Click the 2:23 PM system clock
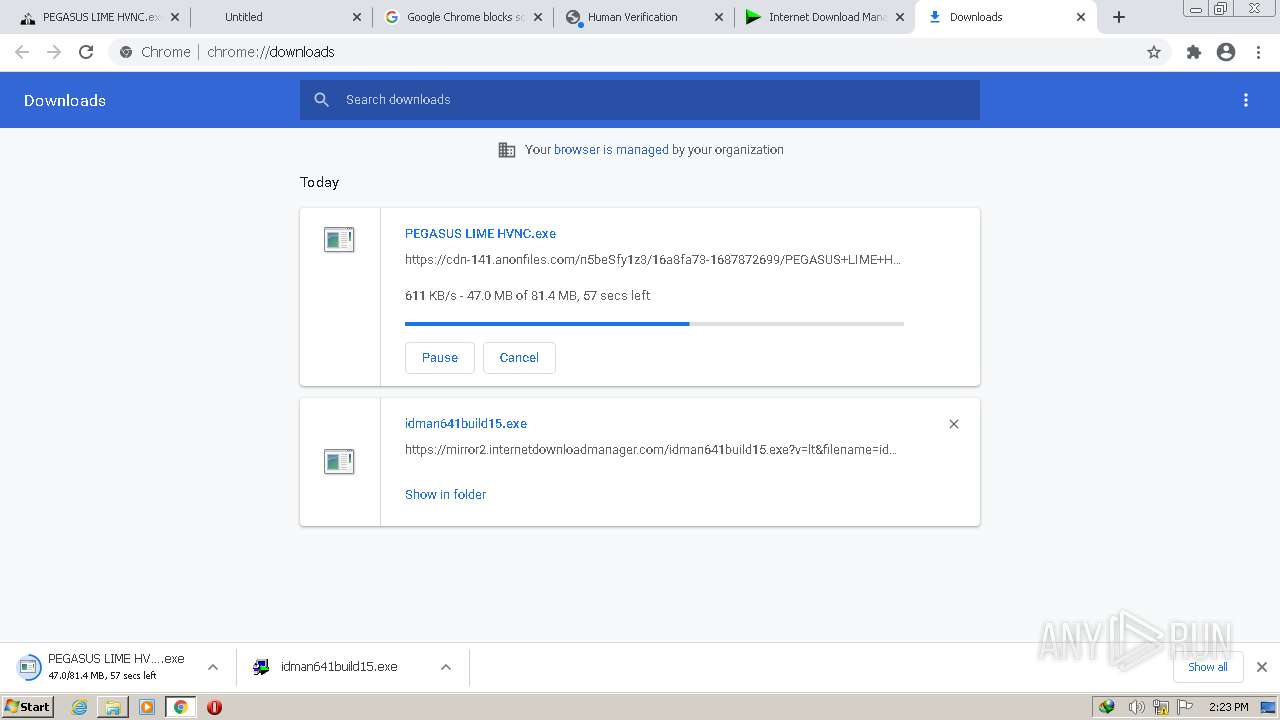 (x=1228, y=707)
